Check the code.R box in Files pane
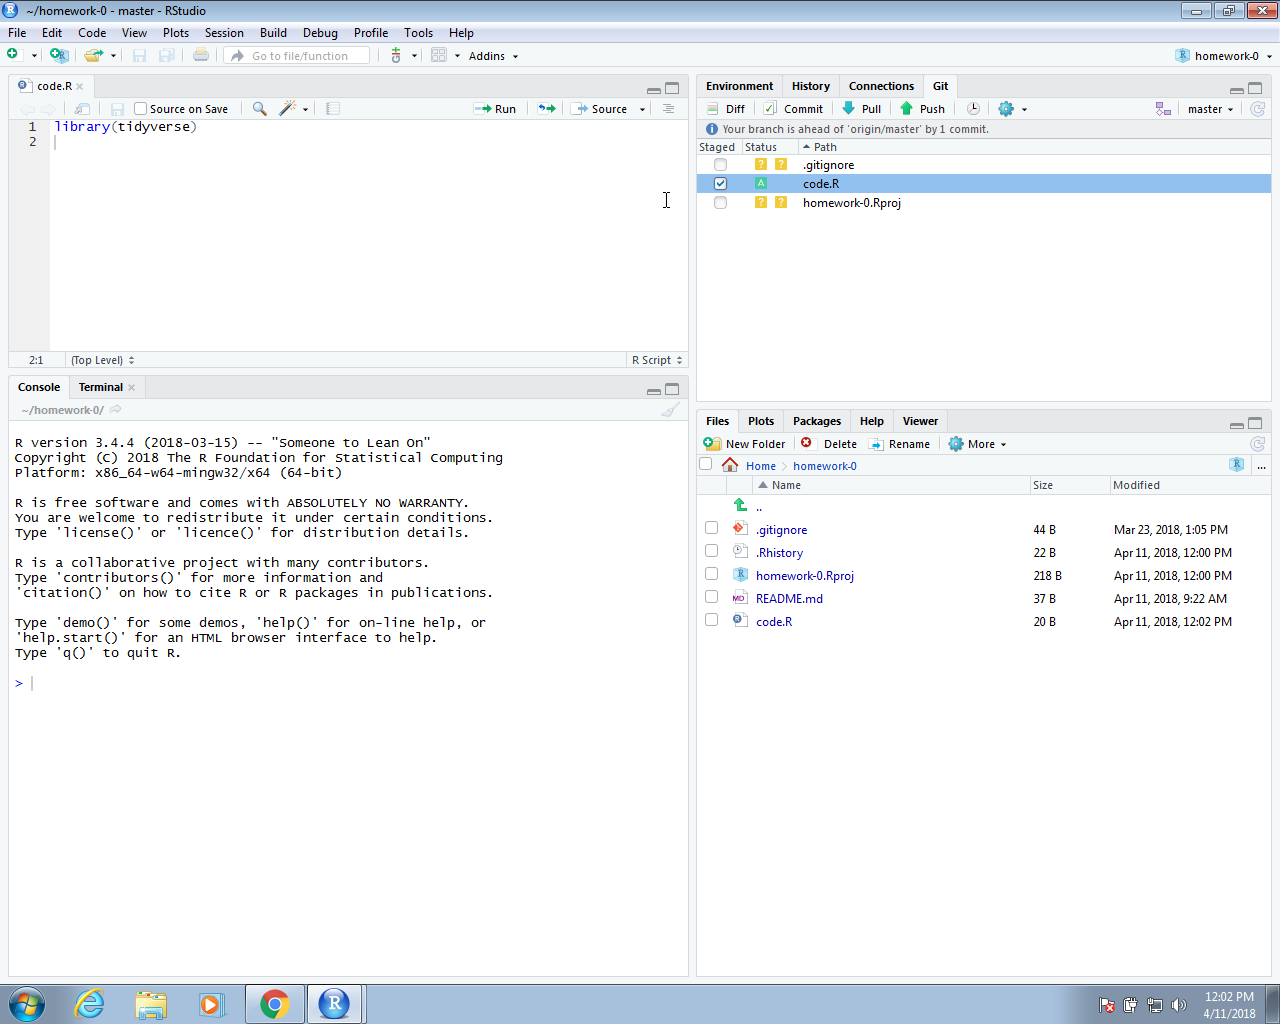This screenshot has width=1280, height=1024. 711,620
